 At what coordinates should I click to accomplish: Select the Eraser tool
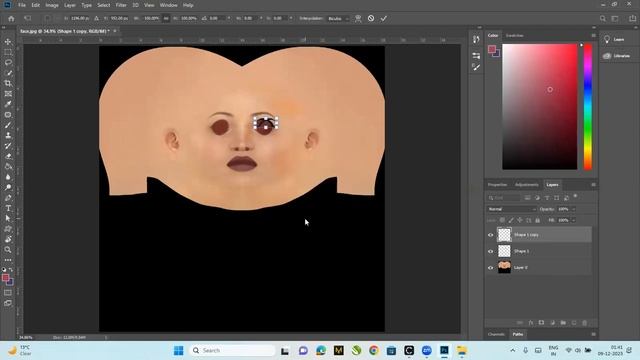tap(8, 156)
